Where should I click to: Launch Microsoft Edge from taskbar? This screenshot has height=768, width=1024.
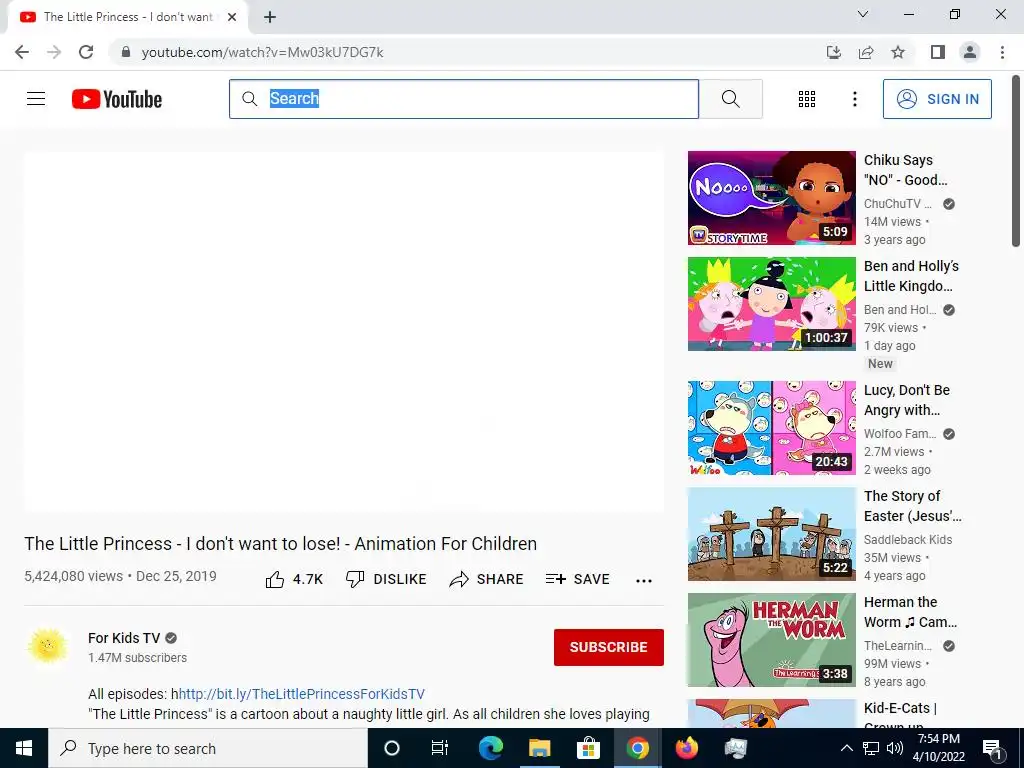click(x=490, y=748)
